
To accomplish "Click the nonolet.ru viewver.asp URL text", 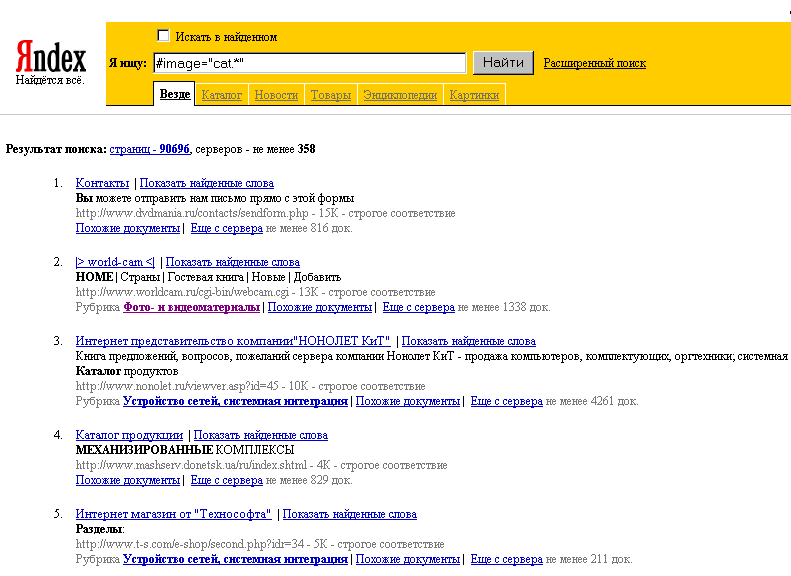I will 177,386.
